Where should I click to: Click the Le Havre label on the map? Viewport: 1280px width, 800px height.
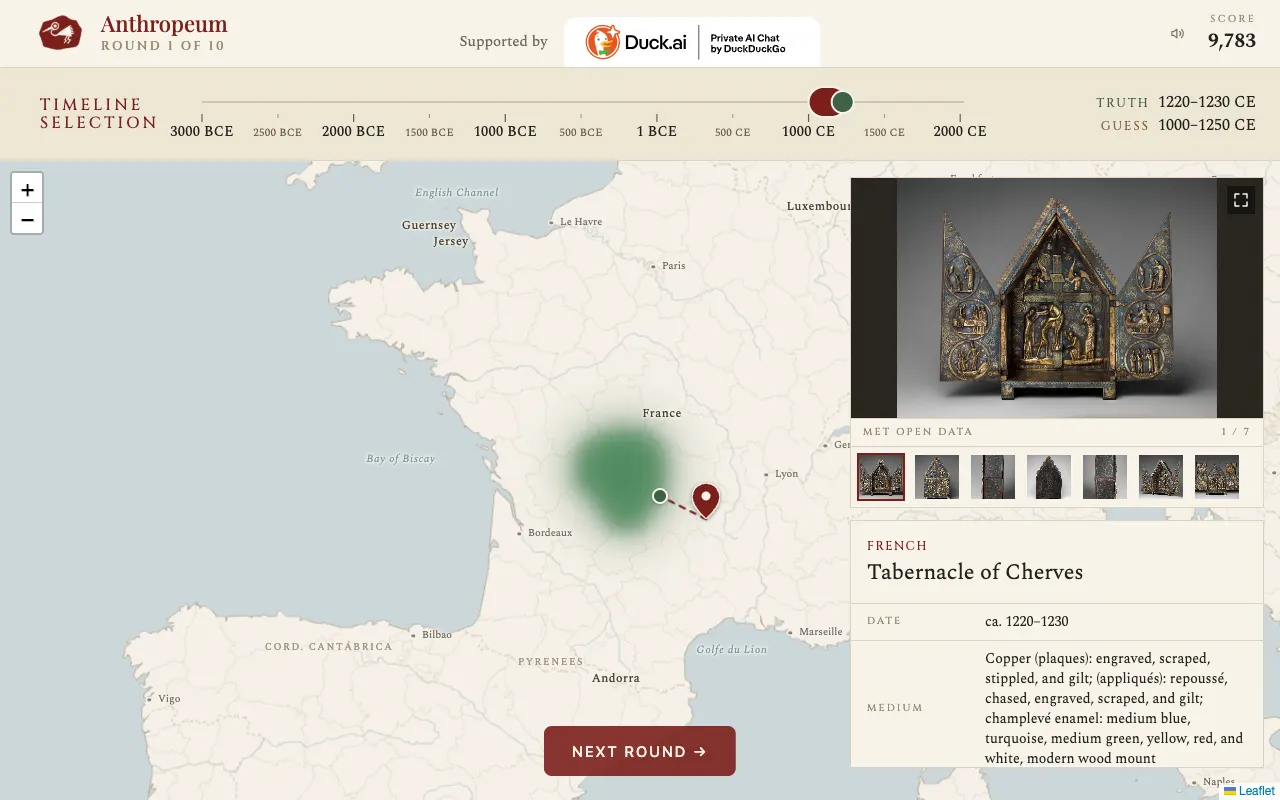point(581,222)
